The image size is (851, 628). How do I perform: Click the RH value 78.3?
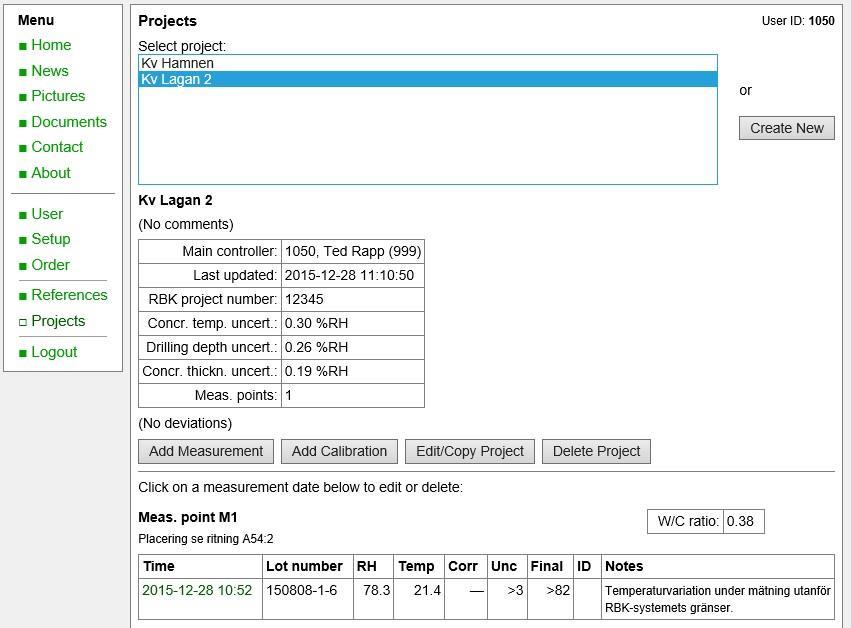coord(377,590)
